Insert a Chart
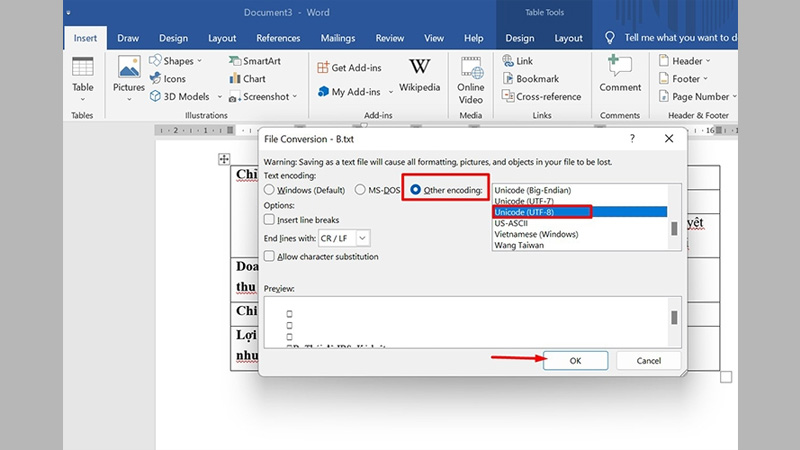 click(x=247, y=79)
